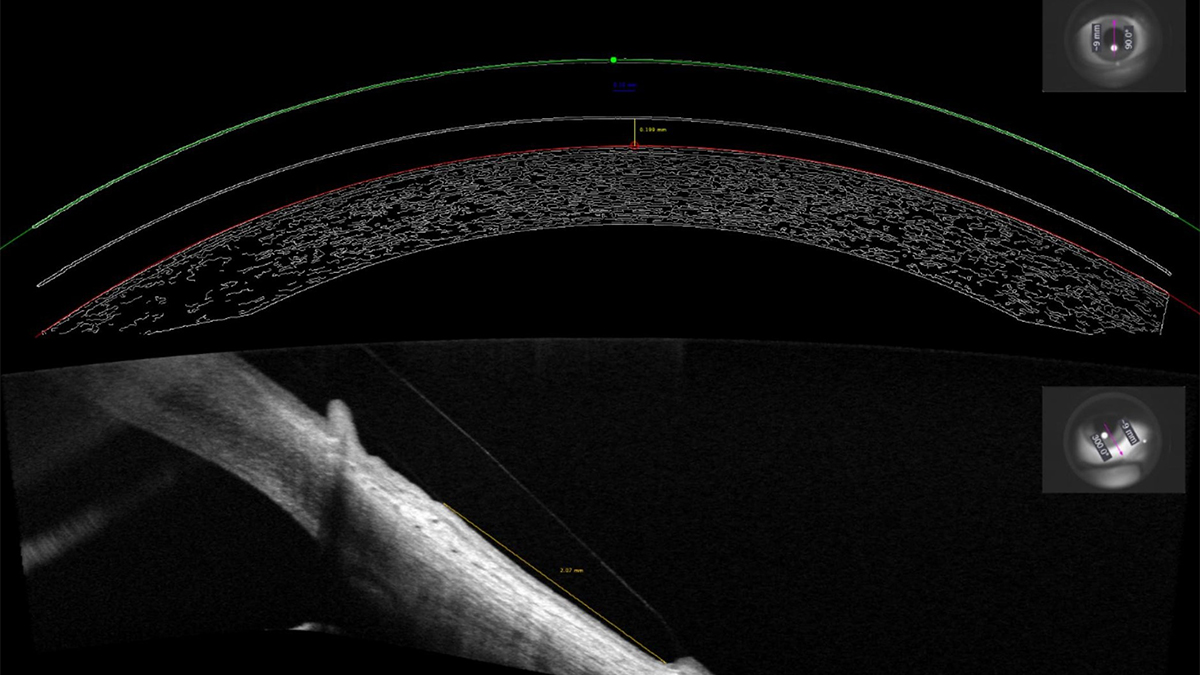
Task: Open the top-right eye preview thumbnail
Action: 1120,46
